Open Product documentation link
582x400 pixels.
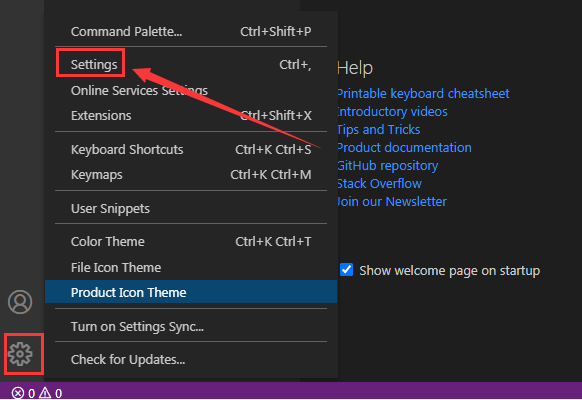coord(404,148)
